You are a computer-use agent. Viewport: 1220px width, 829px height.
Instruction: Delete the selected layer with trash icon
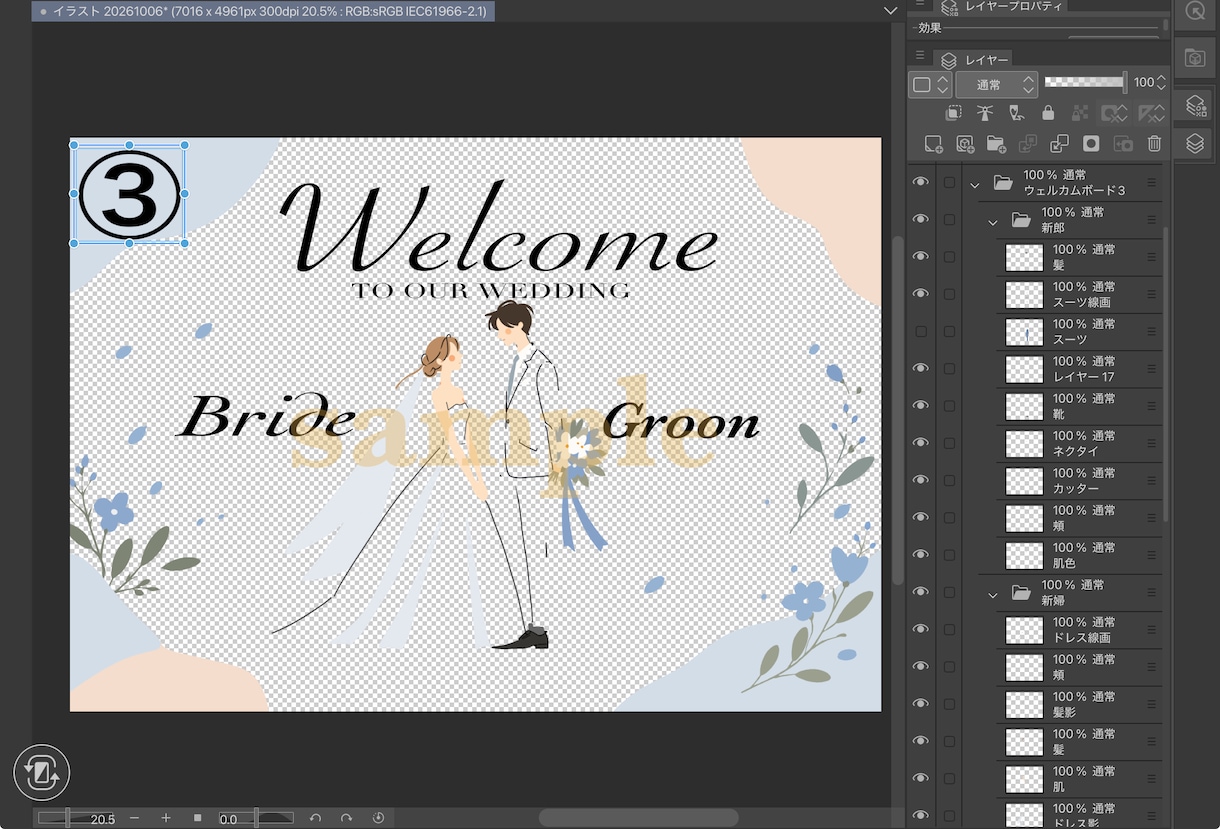[x=1154, y=144]
